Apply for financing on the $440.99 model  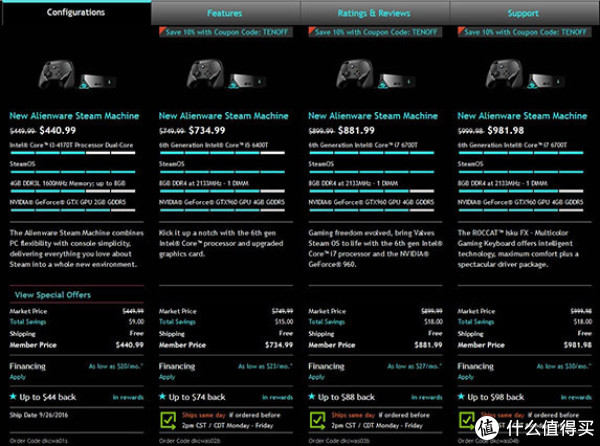[18, 377]
